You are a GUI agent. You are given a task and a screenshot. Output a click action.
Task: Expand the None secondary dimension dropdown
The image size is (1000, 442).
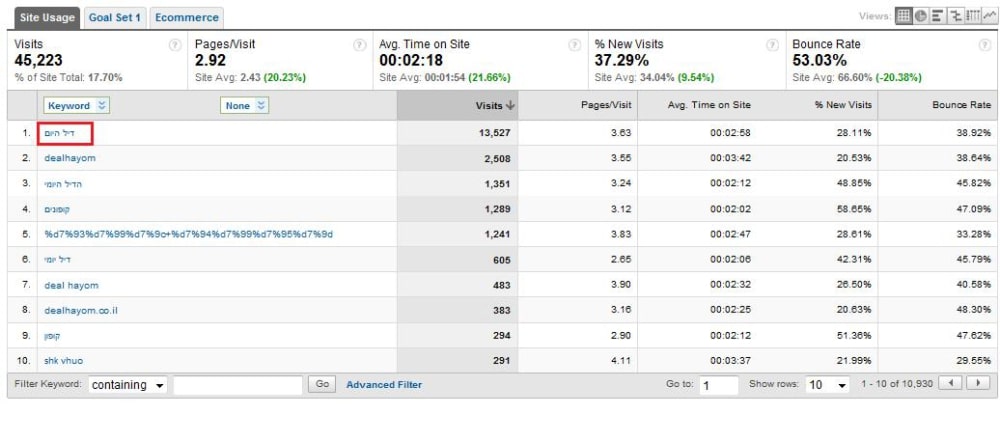coord(244,106)
